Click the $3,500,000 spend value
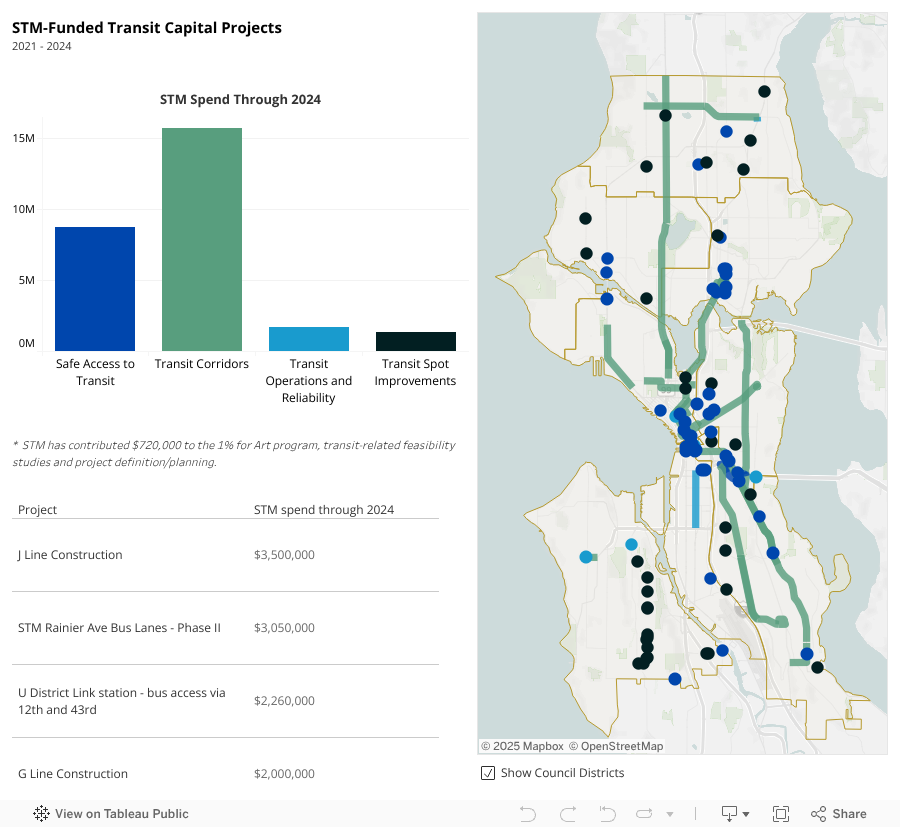900x827 pixels. click(x=284, y=555)
